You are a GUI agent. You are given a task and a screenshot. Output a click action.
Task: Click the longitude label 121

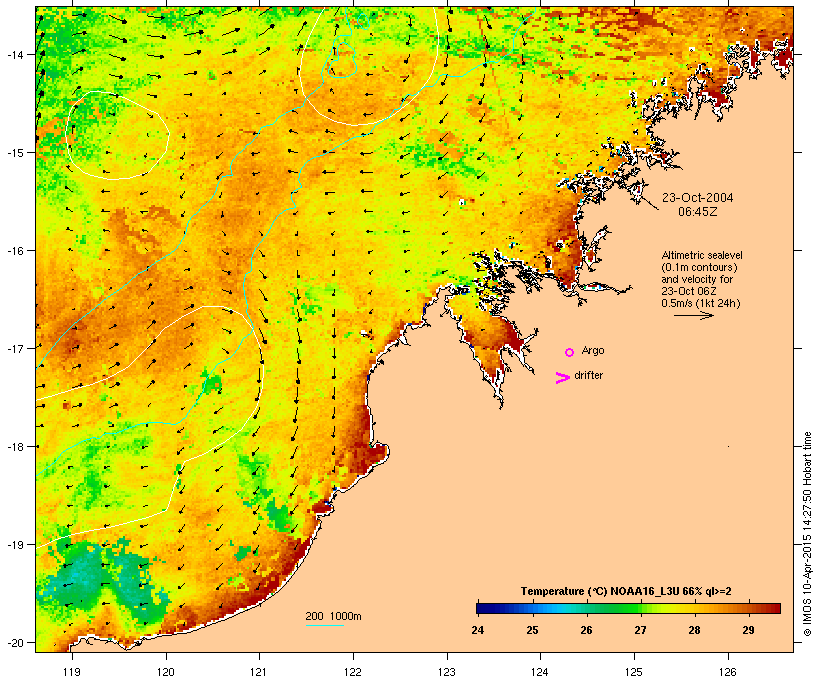point(259,672)
